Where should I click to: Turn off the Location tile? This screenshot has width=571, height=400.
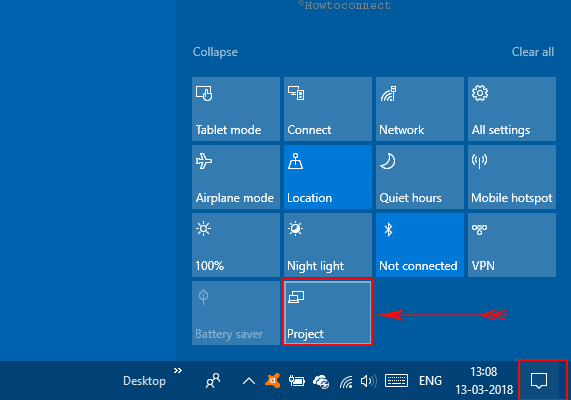coord(328,177)
